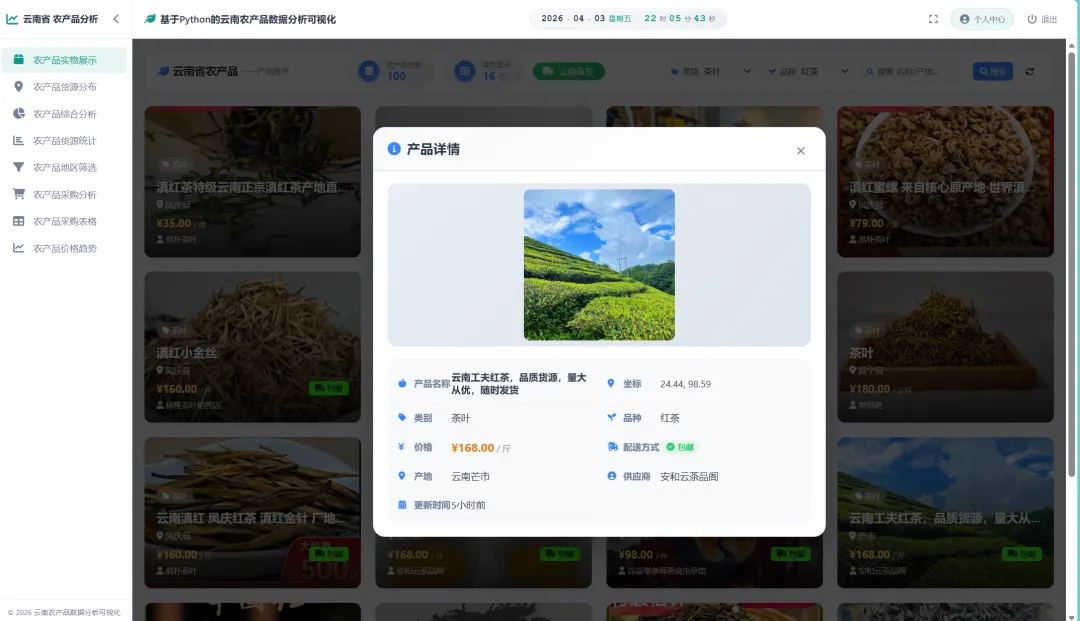Viewport: 1080px width, 621px height.
Task: Click the blue 搜索 button
Action: tap(993, 72)
